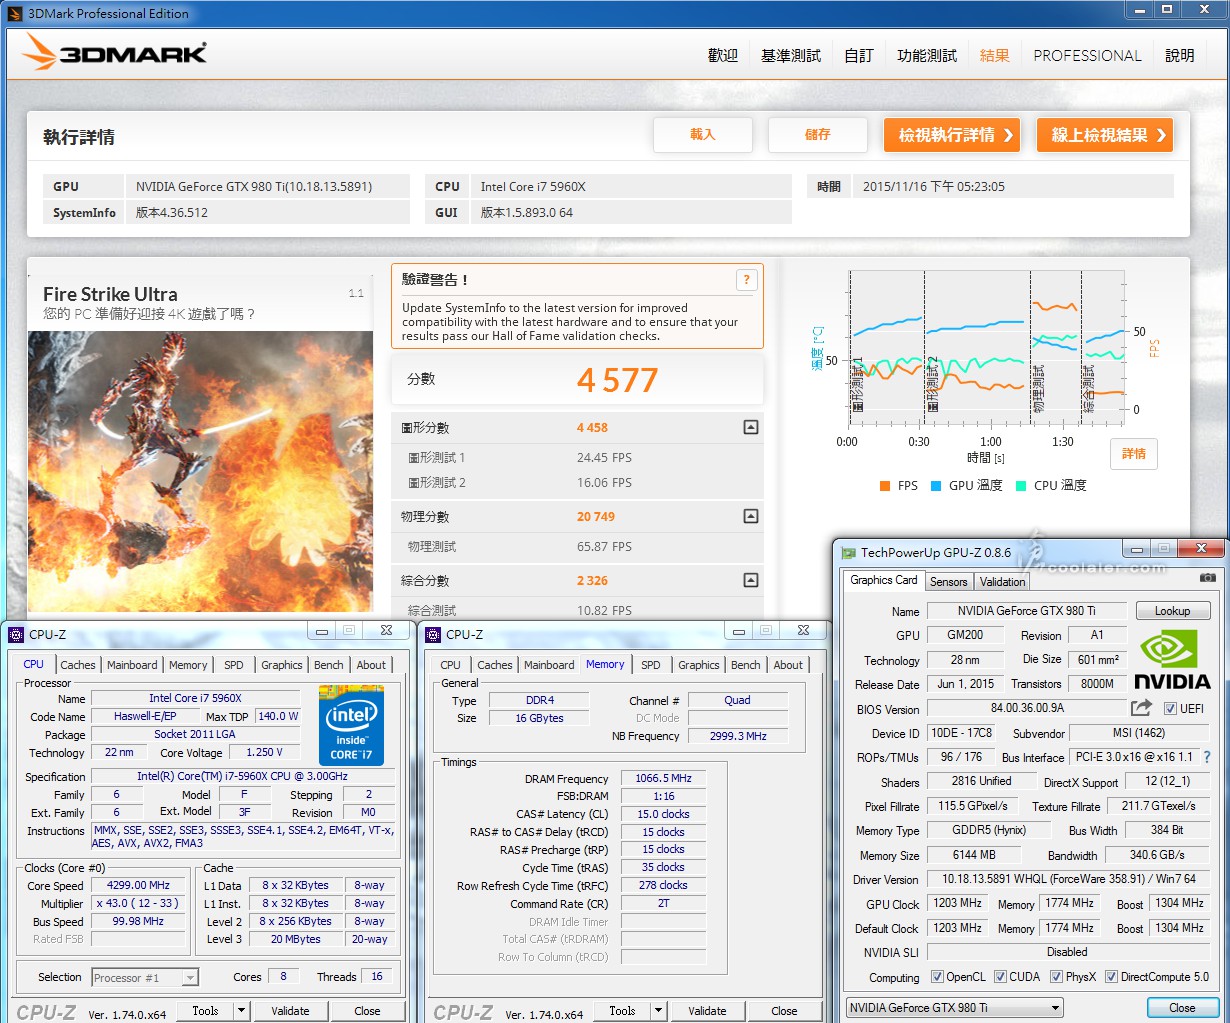Open the 結果 results menu

995,56
